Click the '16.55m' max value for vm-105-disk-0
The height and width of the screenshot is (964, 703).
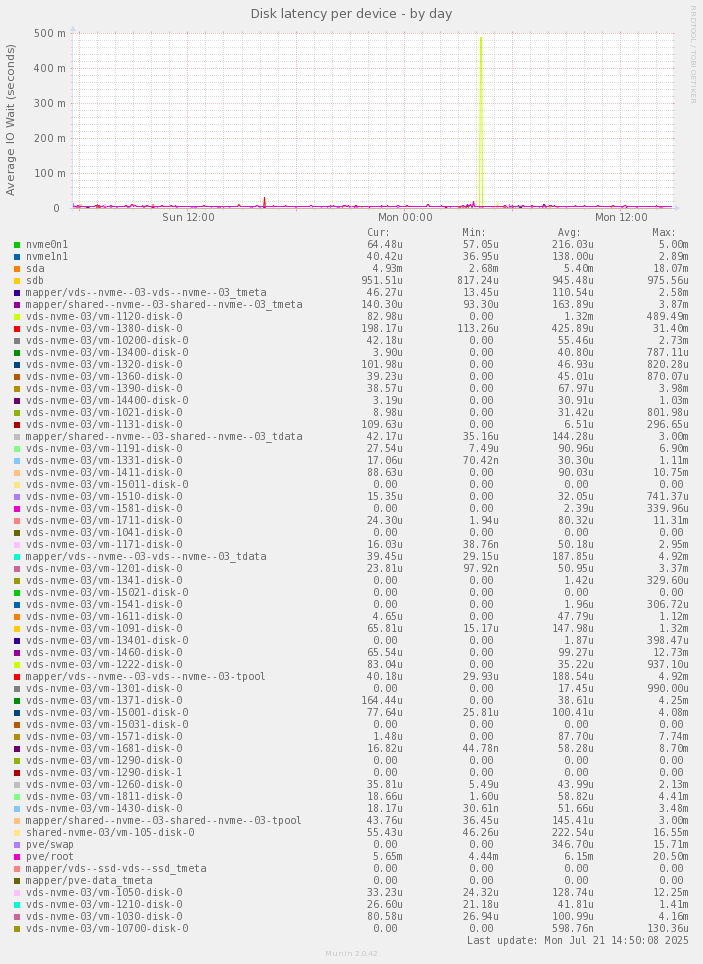pos(671,833)
